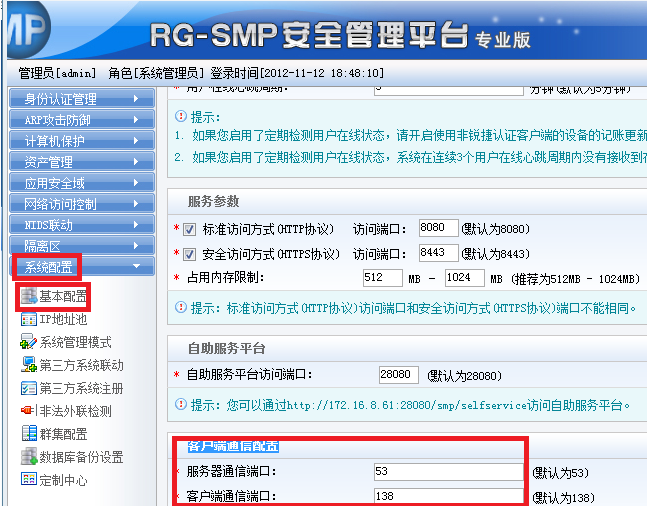Expand 隔离区 menu arrow

point(135,246)
